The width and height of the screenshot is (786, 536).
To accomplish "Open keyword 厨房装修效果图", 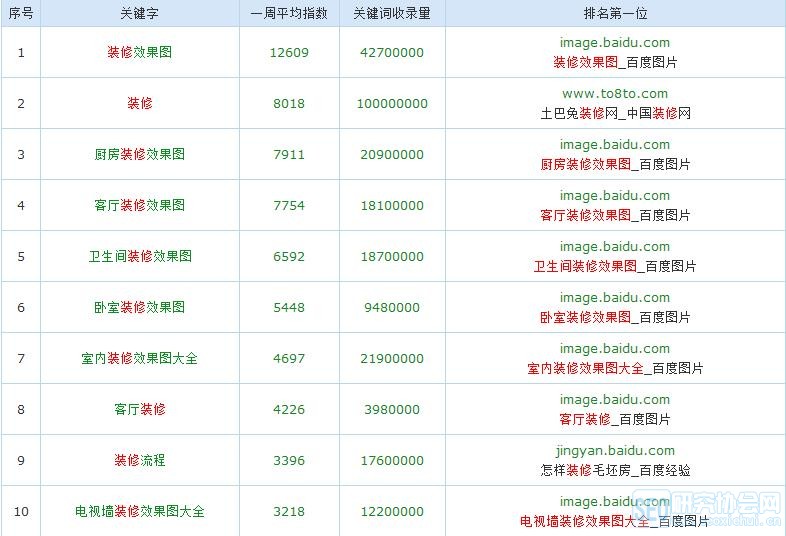I will pos(140,154).
